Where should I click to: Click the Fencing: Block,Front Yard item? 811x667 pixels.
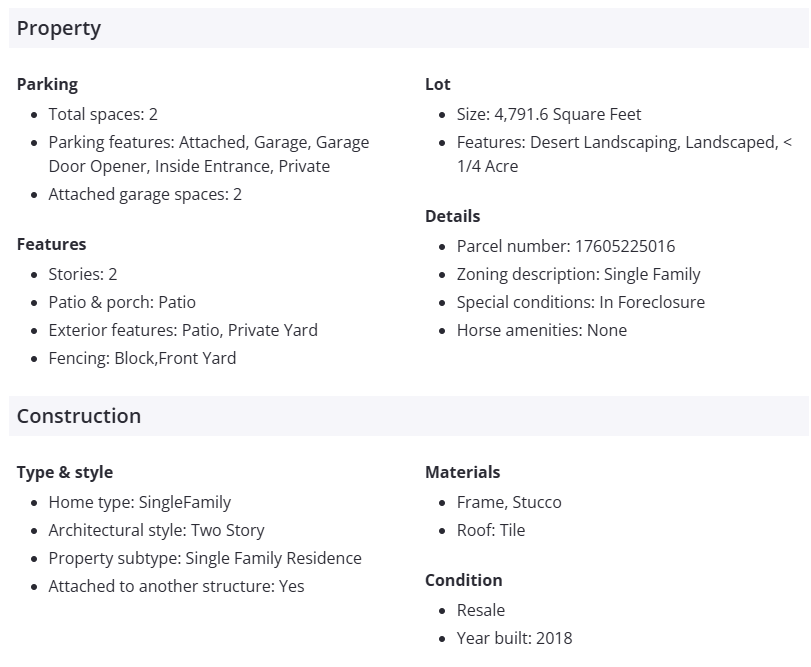[142, 358]
